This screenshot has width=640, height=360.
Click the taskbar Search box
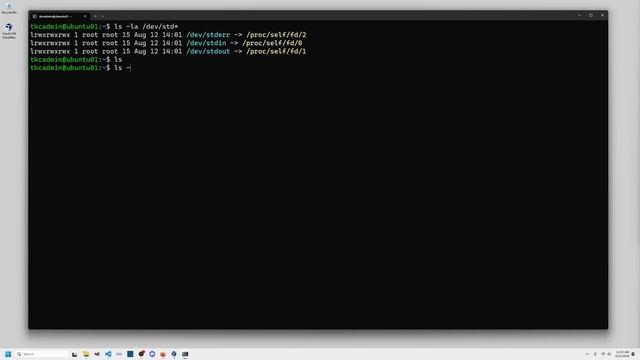point(42,354)
